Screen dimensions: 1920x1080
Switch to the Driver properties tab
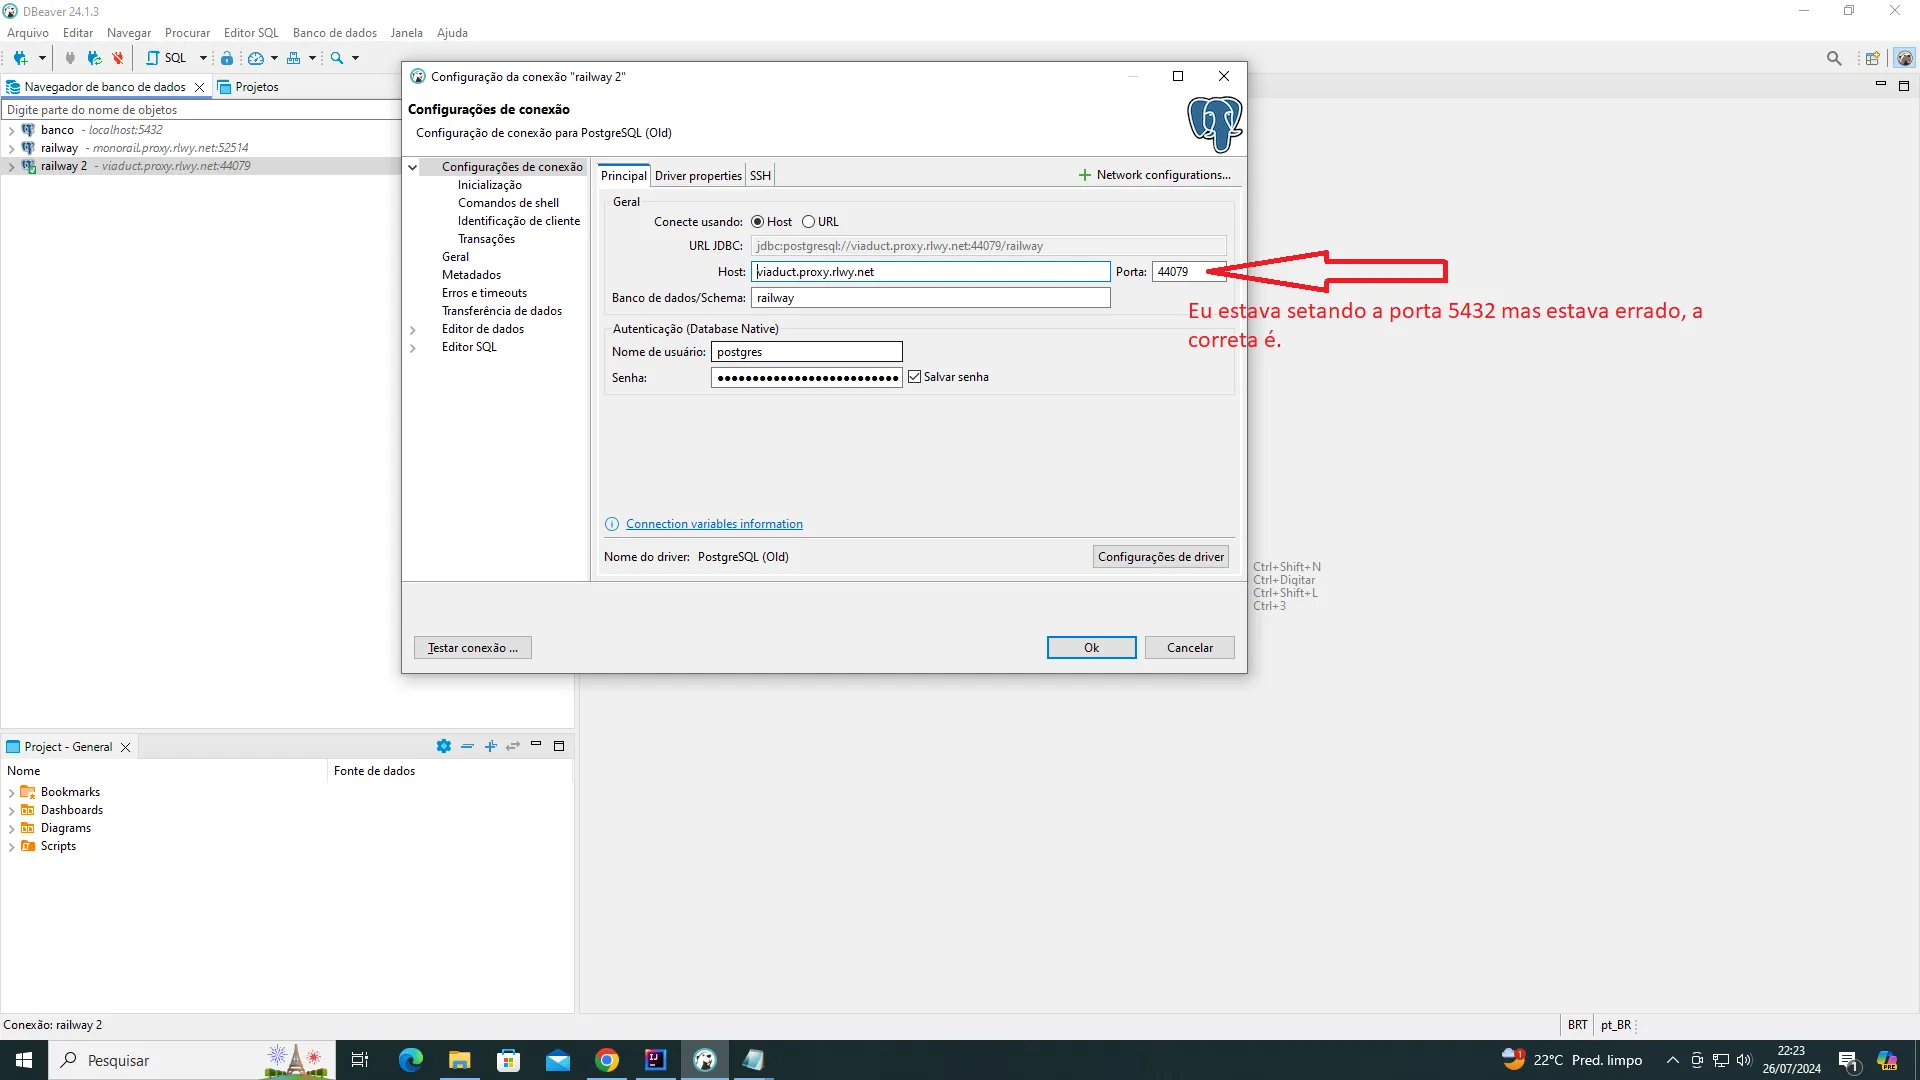pos(698,176)
